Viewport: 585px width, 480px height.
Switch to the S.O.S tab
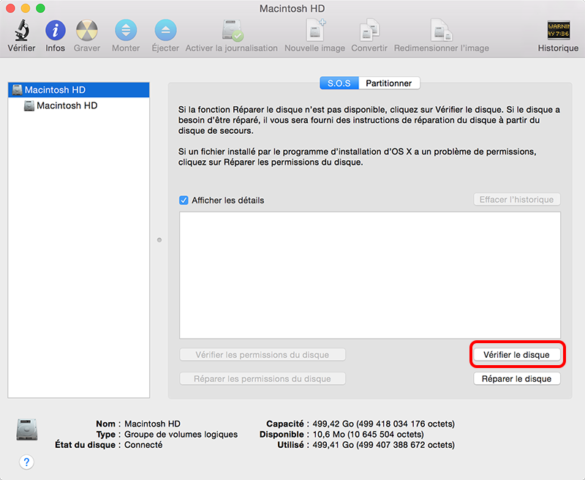coord(339,83)
